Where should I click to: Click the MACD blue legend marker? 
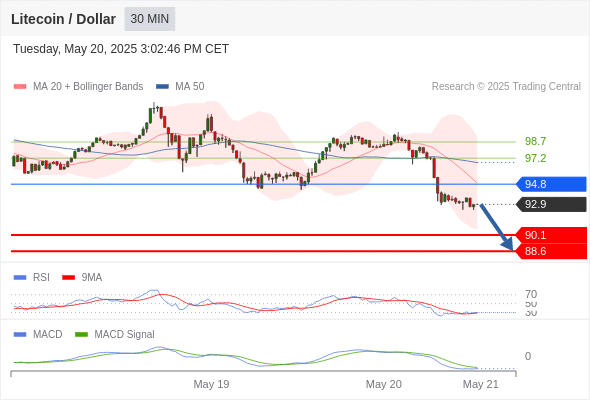20,335
